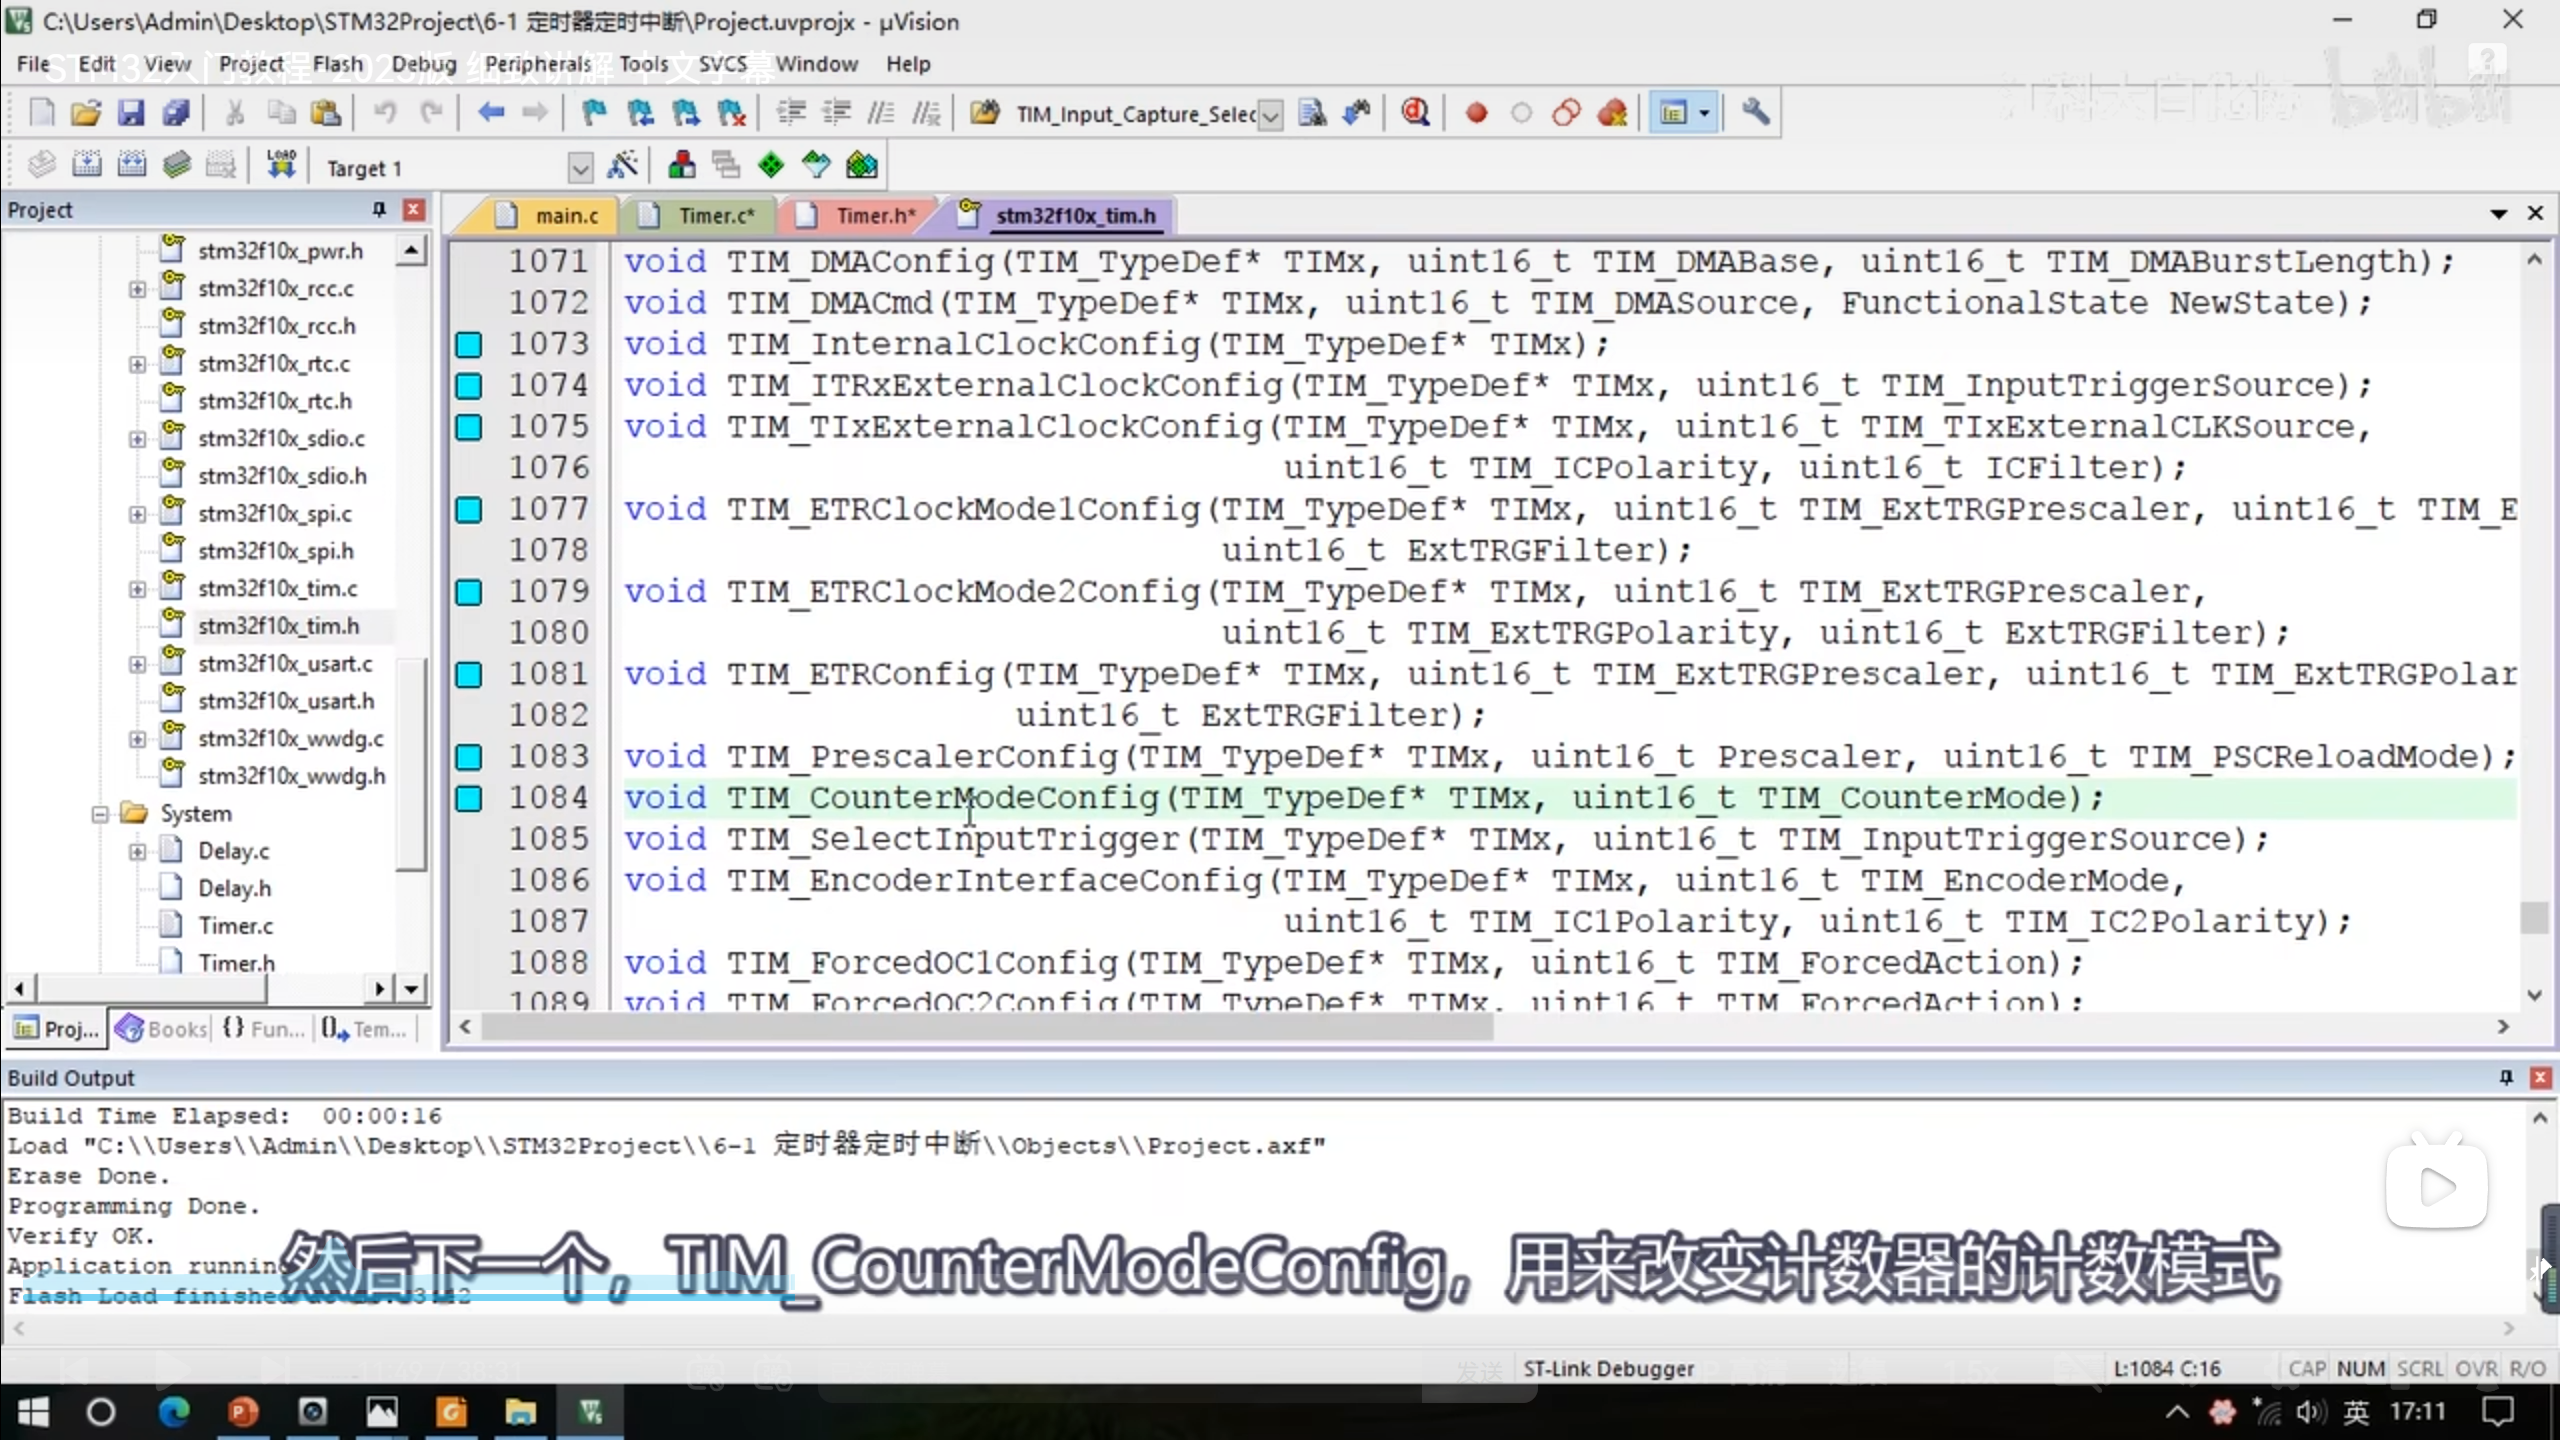Image resolution: width=2560 pixels, height=1440 pixels.
Task: Insert breakpoint red dot icon
Action: (x=1476, y=113)
